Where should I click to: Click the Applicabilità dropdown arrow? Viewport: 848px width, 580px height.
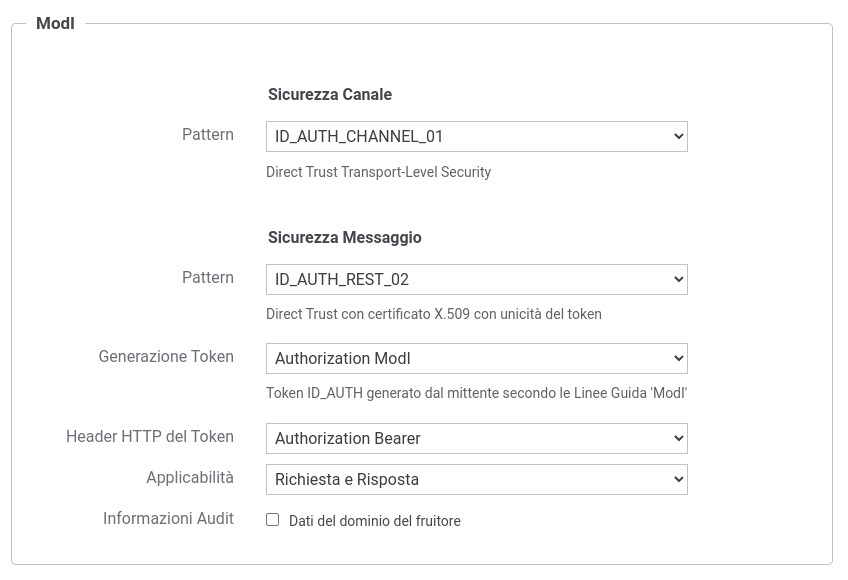[679, 480]
